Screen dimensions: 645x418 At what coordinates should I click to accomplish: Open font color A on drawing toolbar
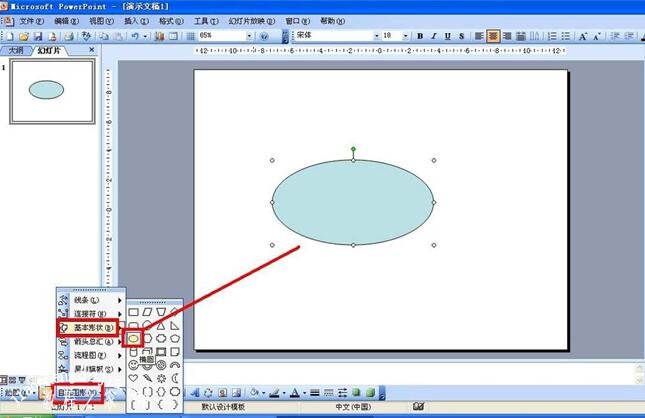point(295,393)
